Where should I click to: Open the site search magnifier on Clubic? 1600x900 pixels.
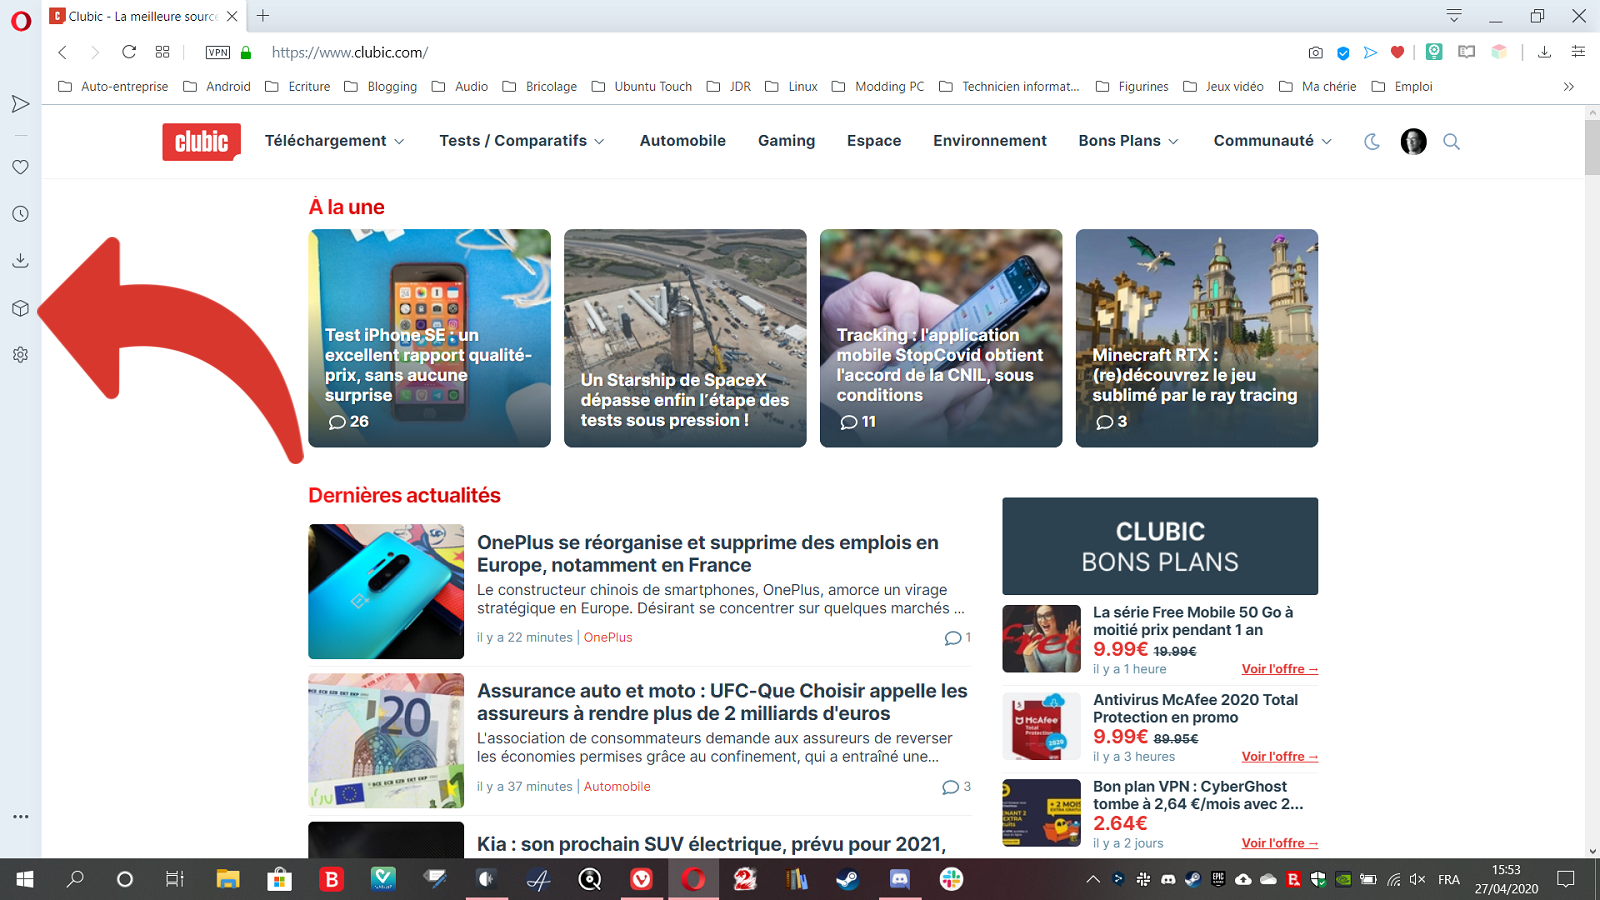1452,142
